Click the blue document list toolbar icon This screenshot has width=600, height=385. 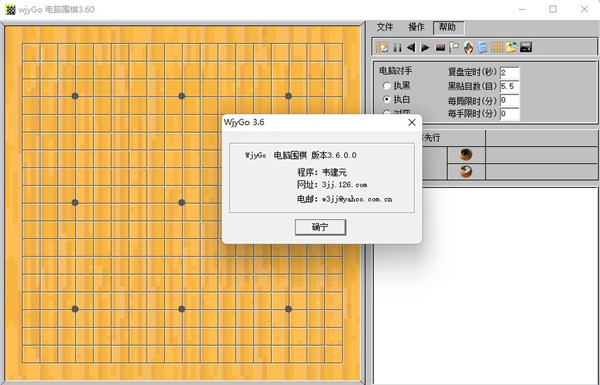[x=483, y=47]
